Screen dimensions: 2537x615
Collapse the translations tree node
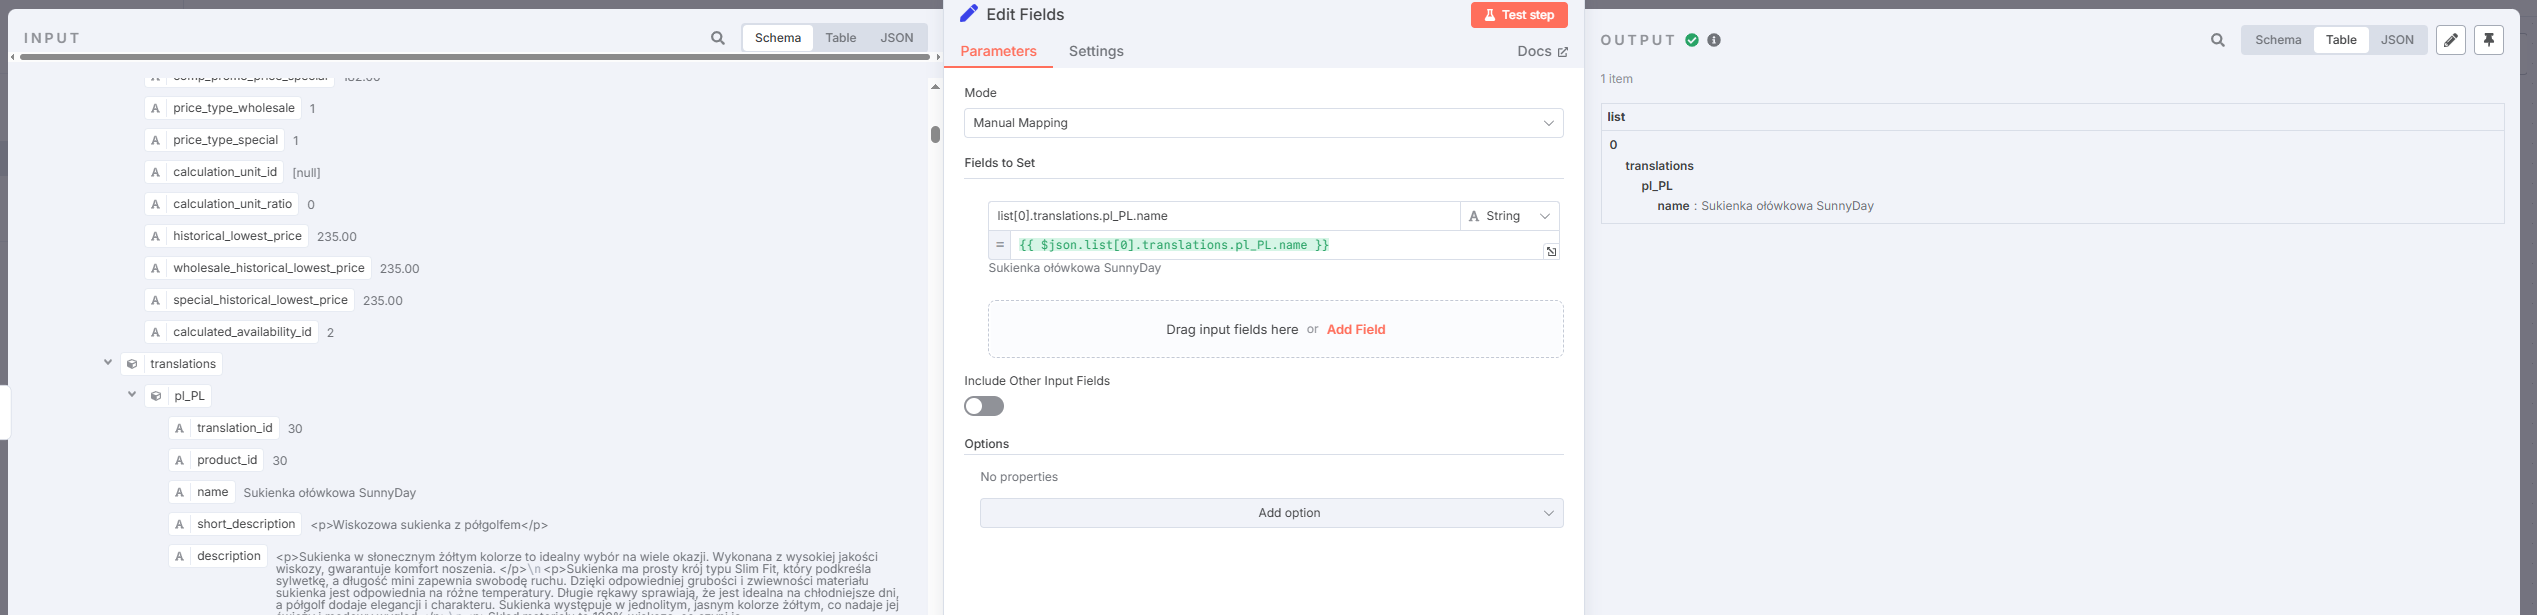[108, 362]
